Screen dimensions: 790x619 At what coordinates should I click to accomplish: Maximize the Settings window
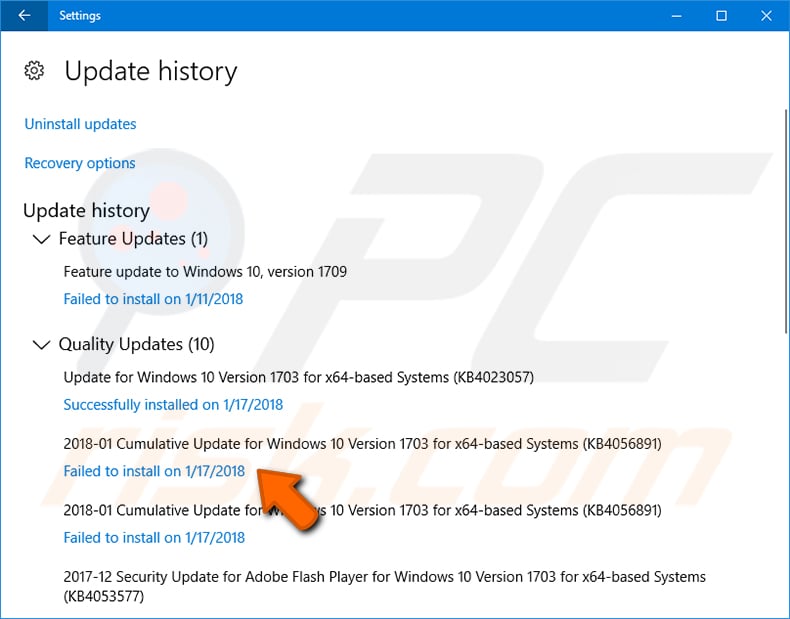coord(721,16)
